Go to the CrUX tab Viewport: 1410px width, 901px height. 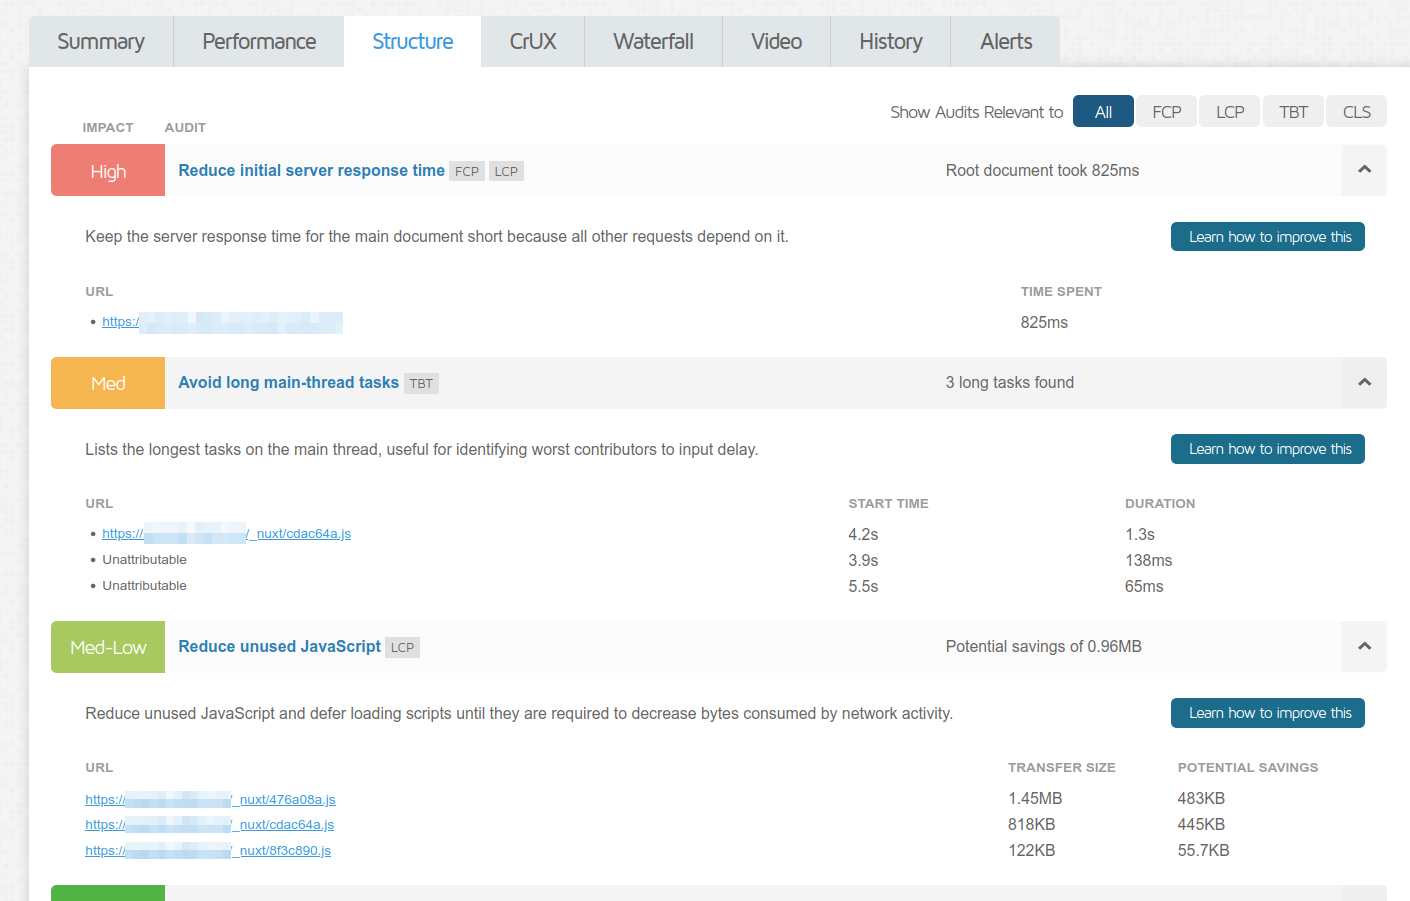point(533,42)
